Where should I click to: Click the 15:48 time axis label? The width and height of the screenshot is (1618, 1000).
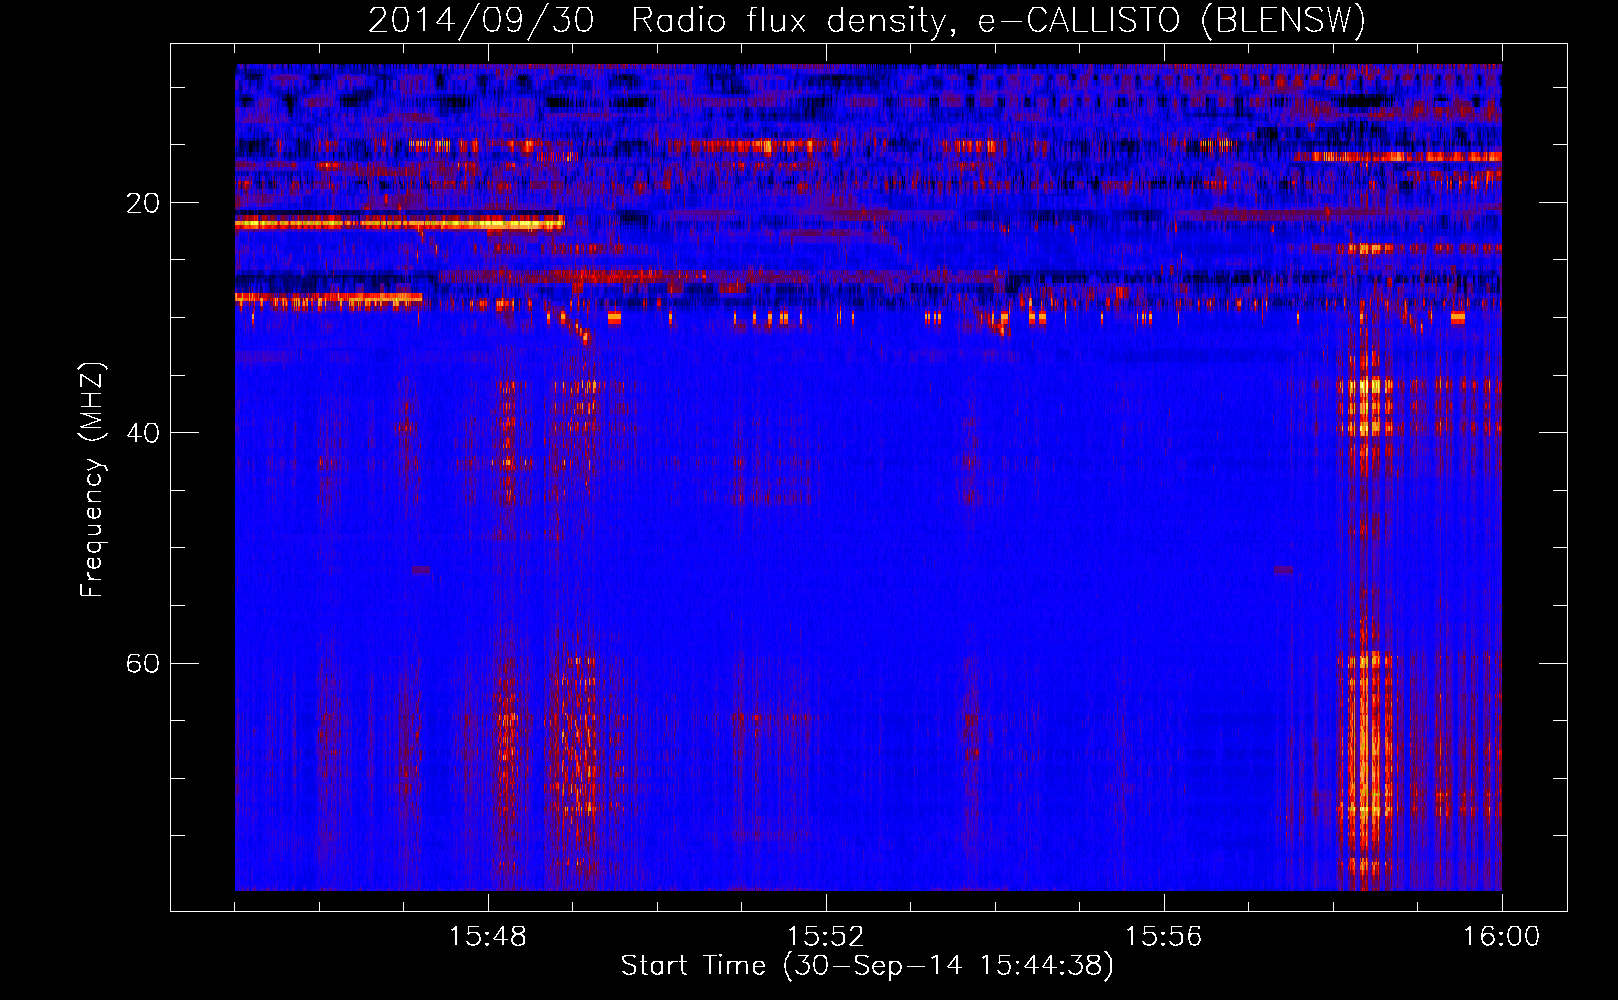[x=488, y=937]
